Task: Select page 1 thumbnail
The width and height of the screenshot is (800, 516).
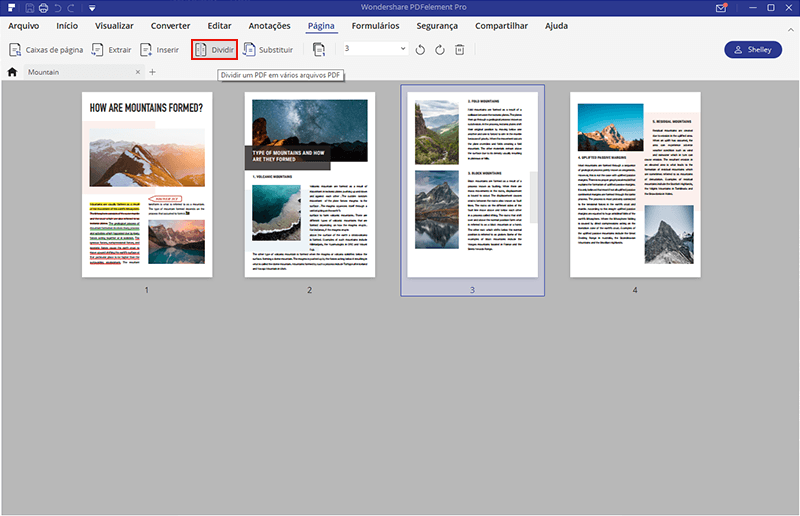Action: click(147, 185)
